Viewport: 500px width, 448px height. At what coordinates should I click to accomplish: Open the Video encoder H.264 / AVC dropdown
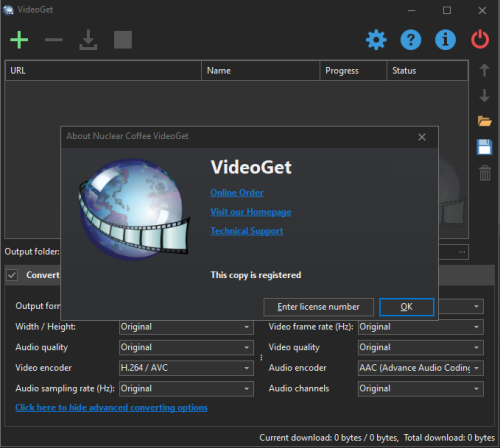coord(186,368)
